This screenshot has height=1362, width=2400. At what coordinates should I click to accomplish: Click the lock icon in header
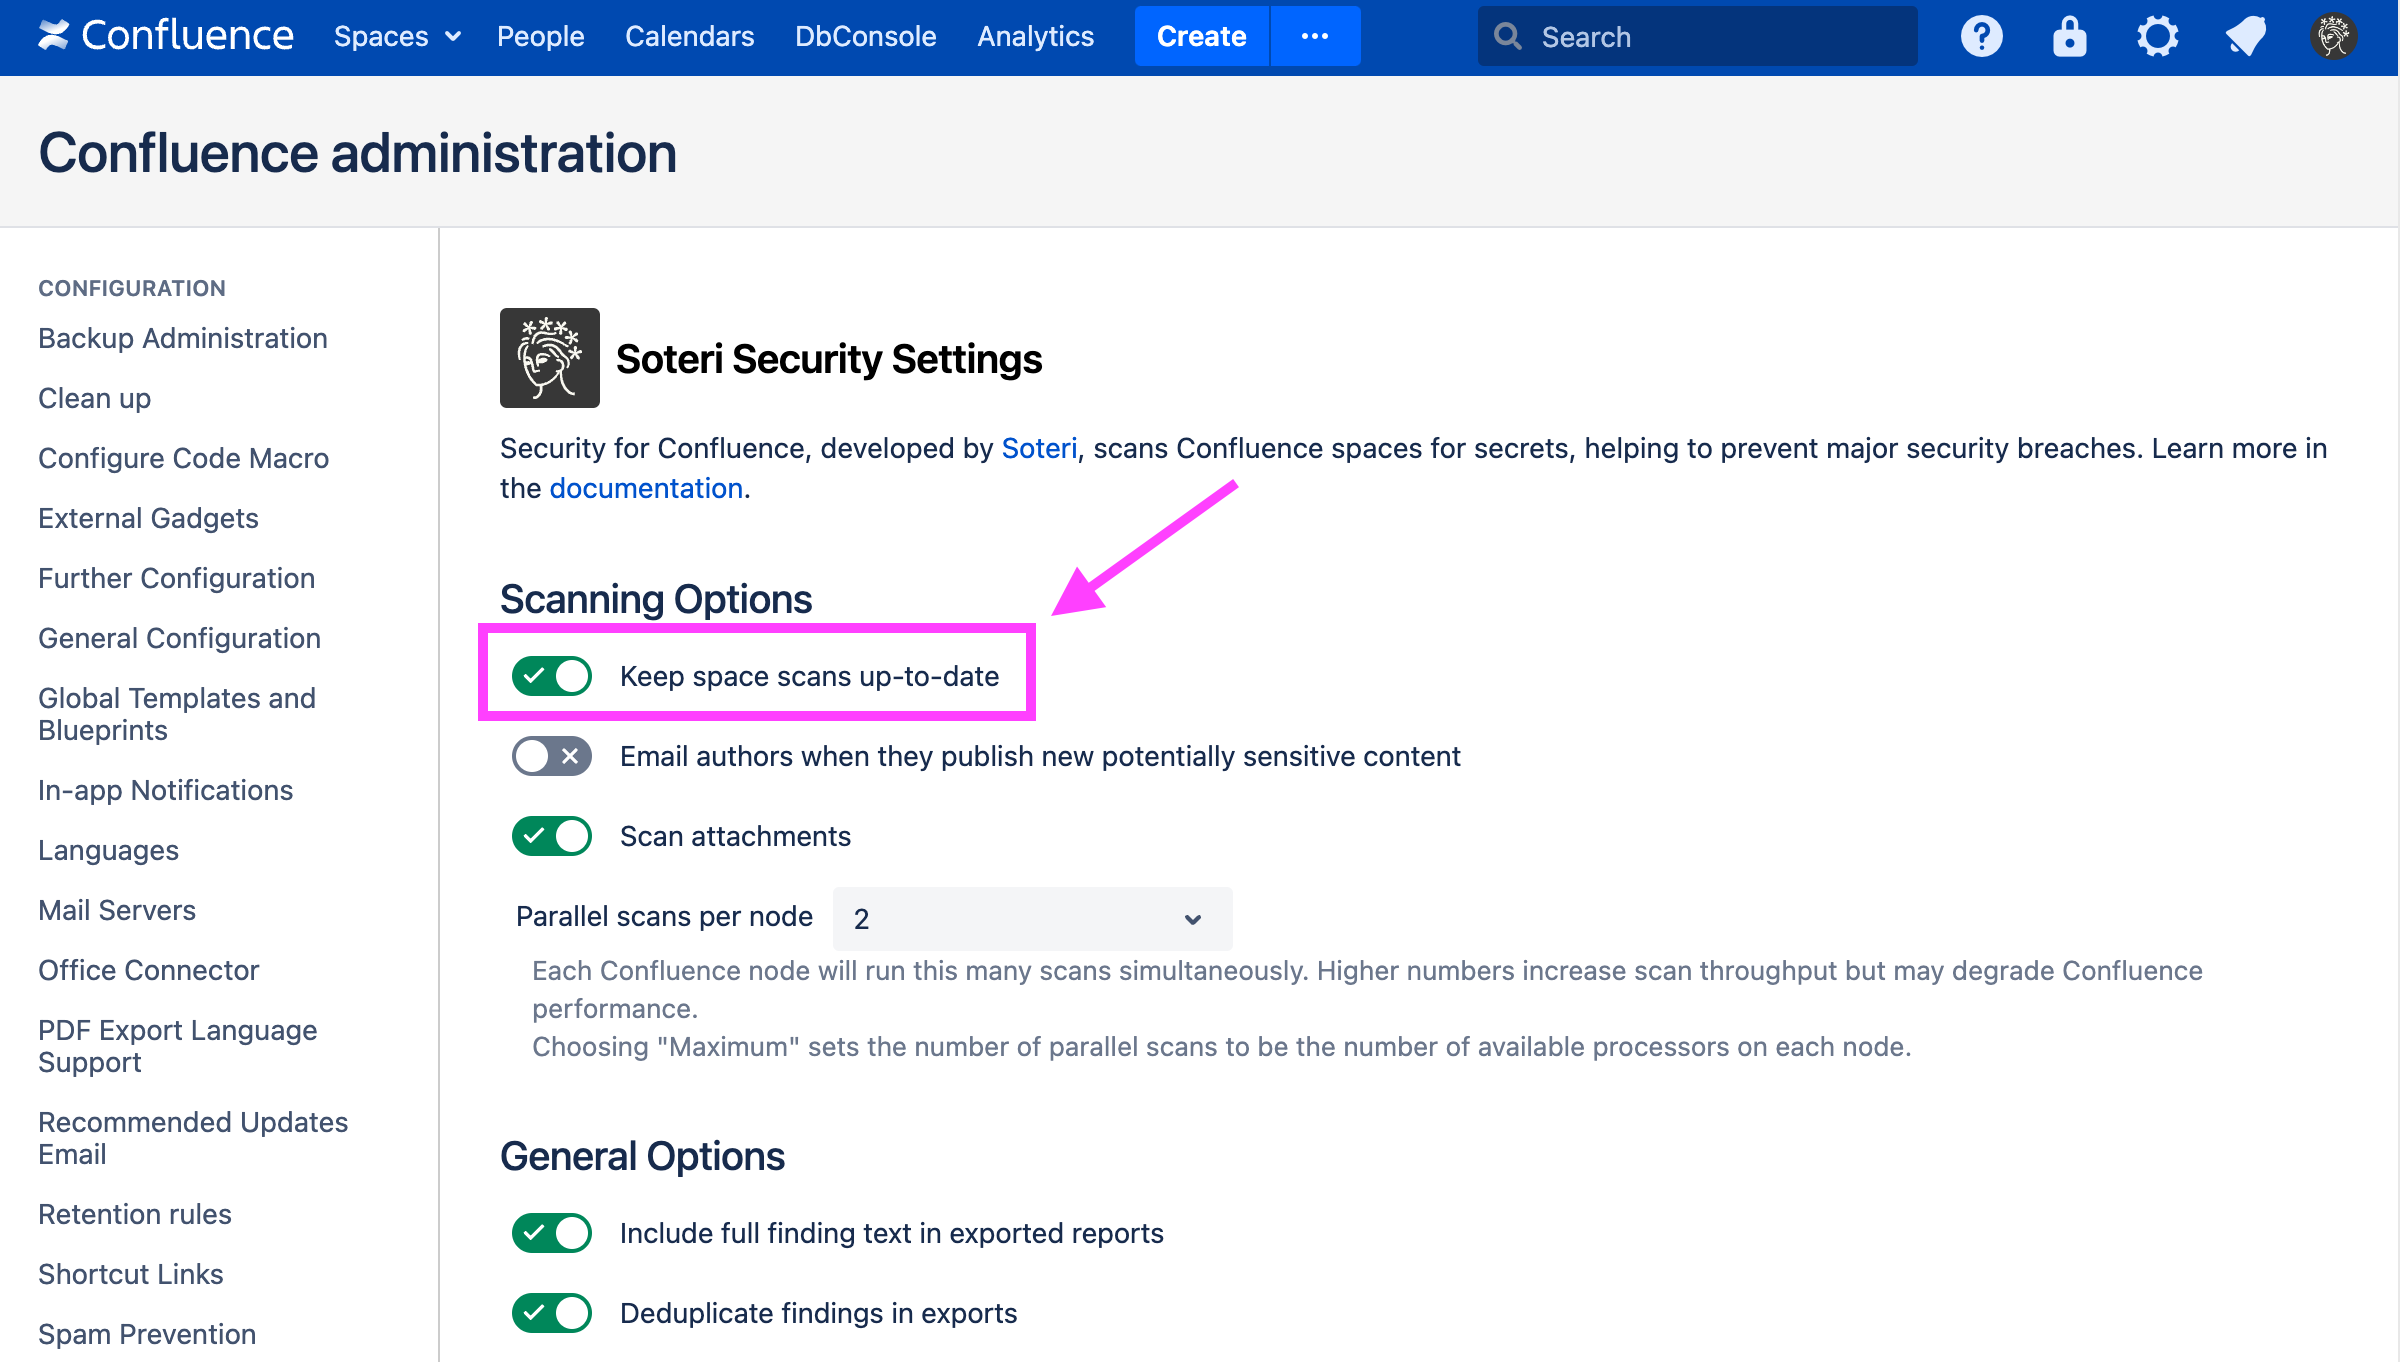tap(2069, 37)
